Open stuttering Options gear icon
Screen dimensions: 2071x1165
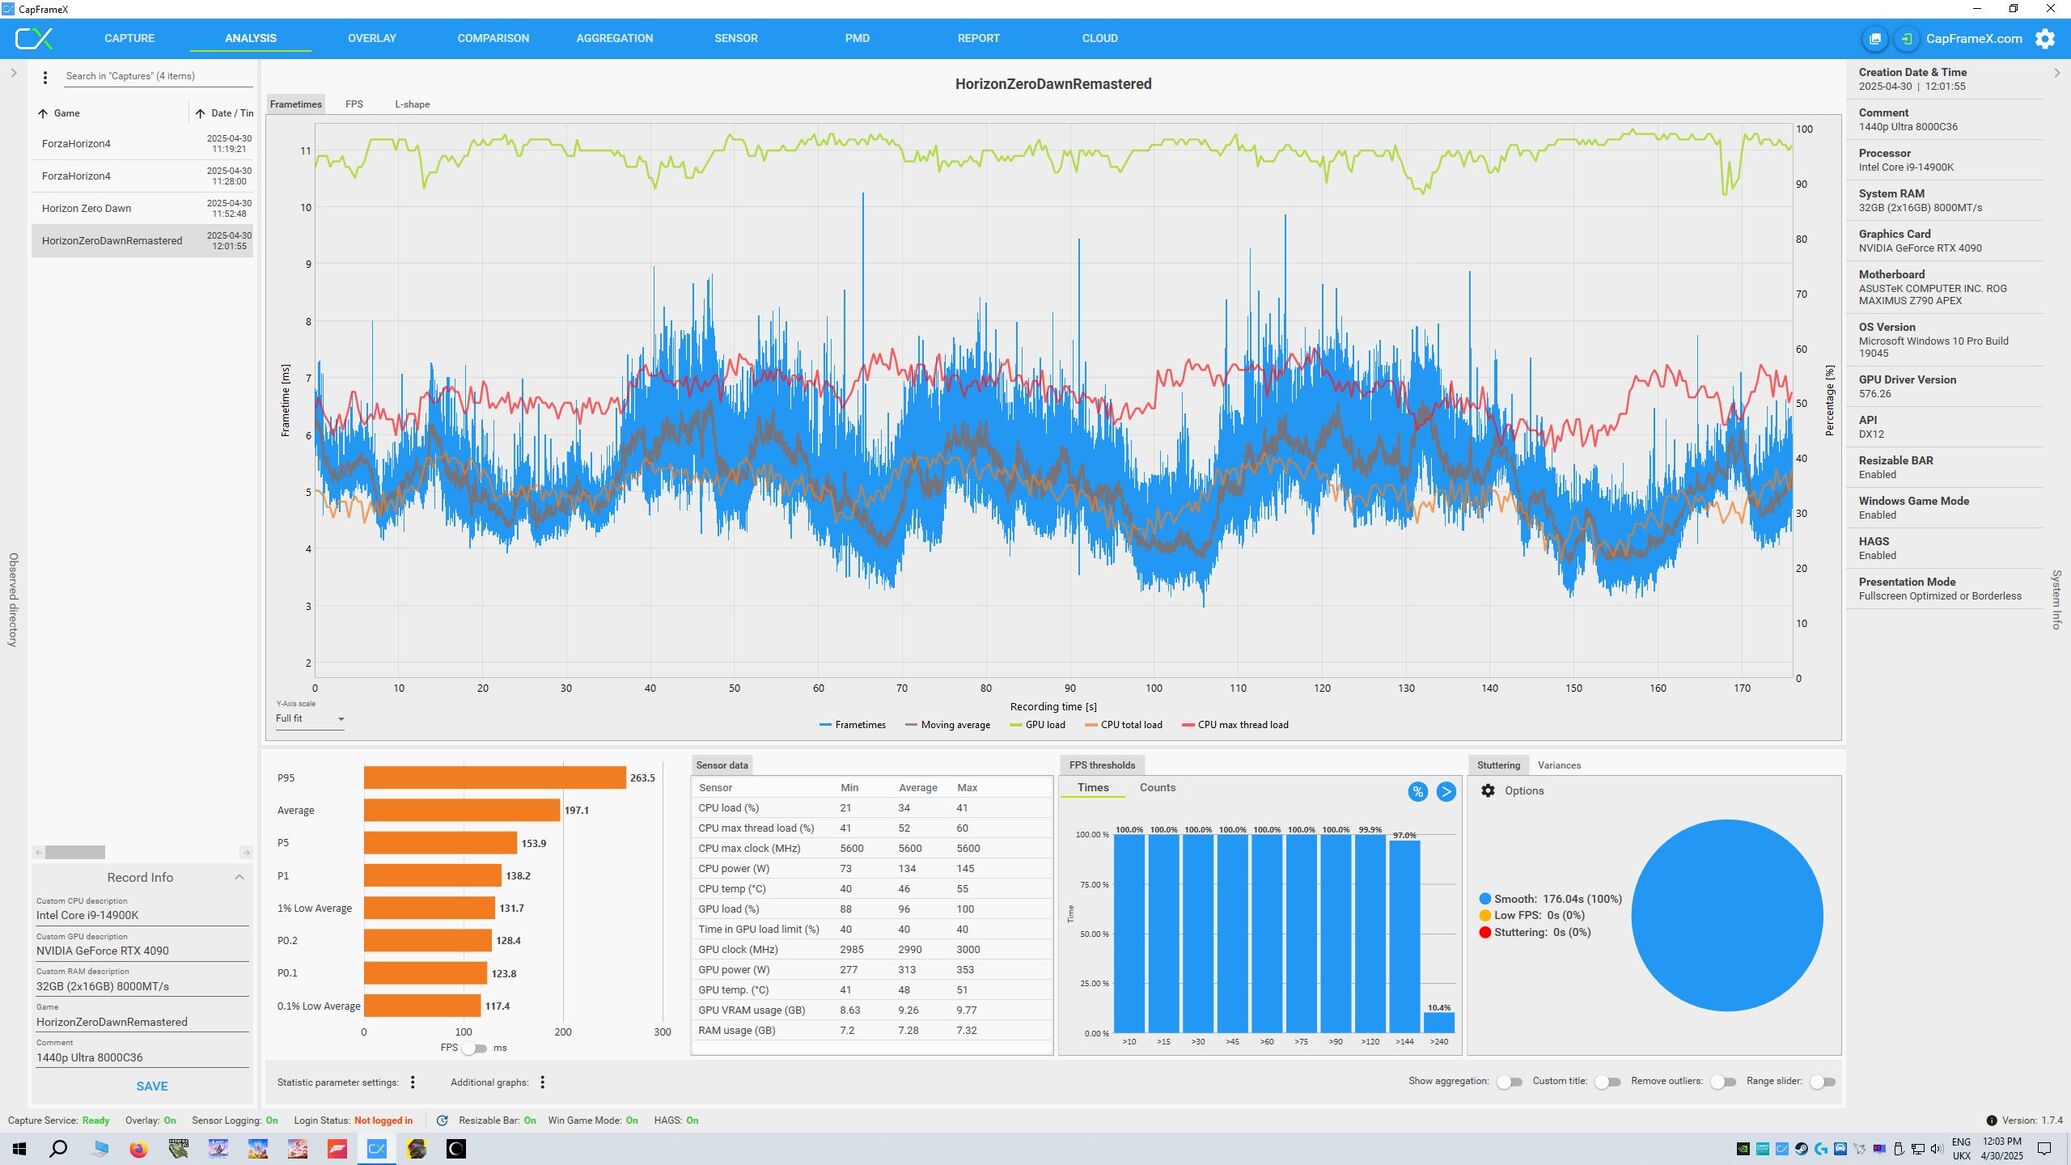pos(1488,790)
